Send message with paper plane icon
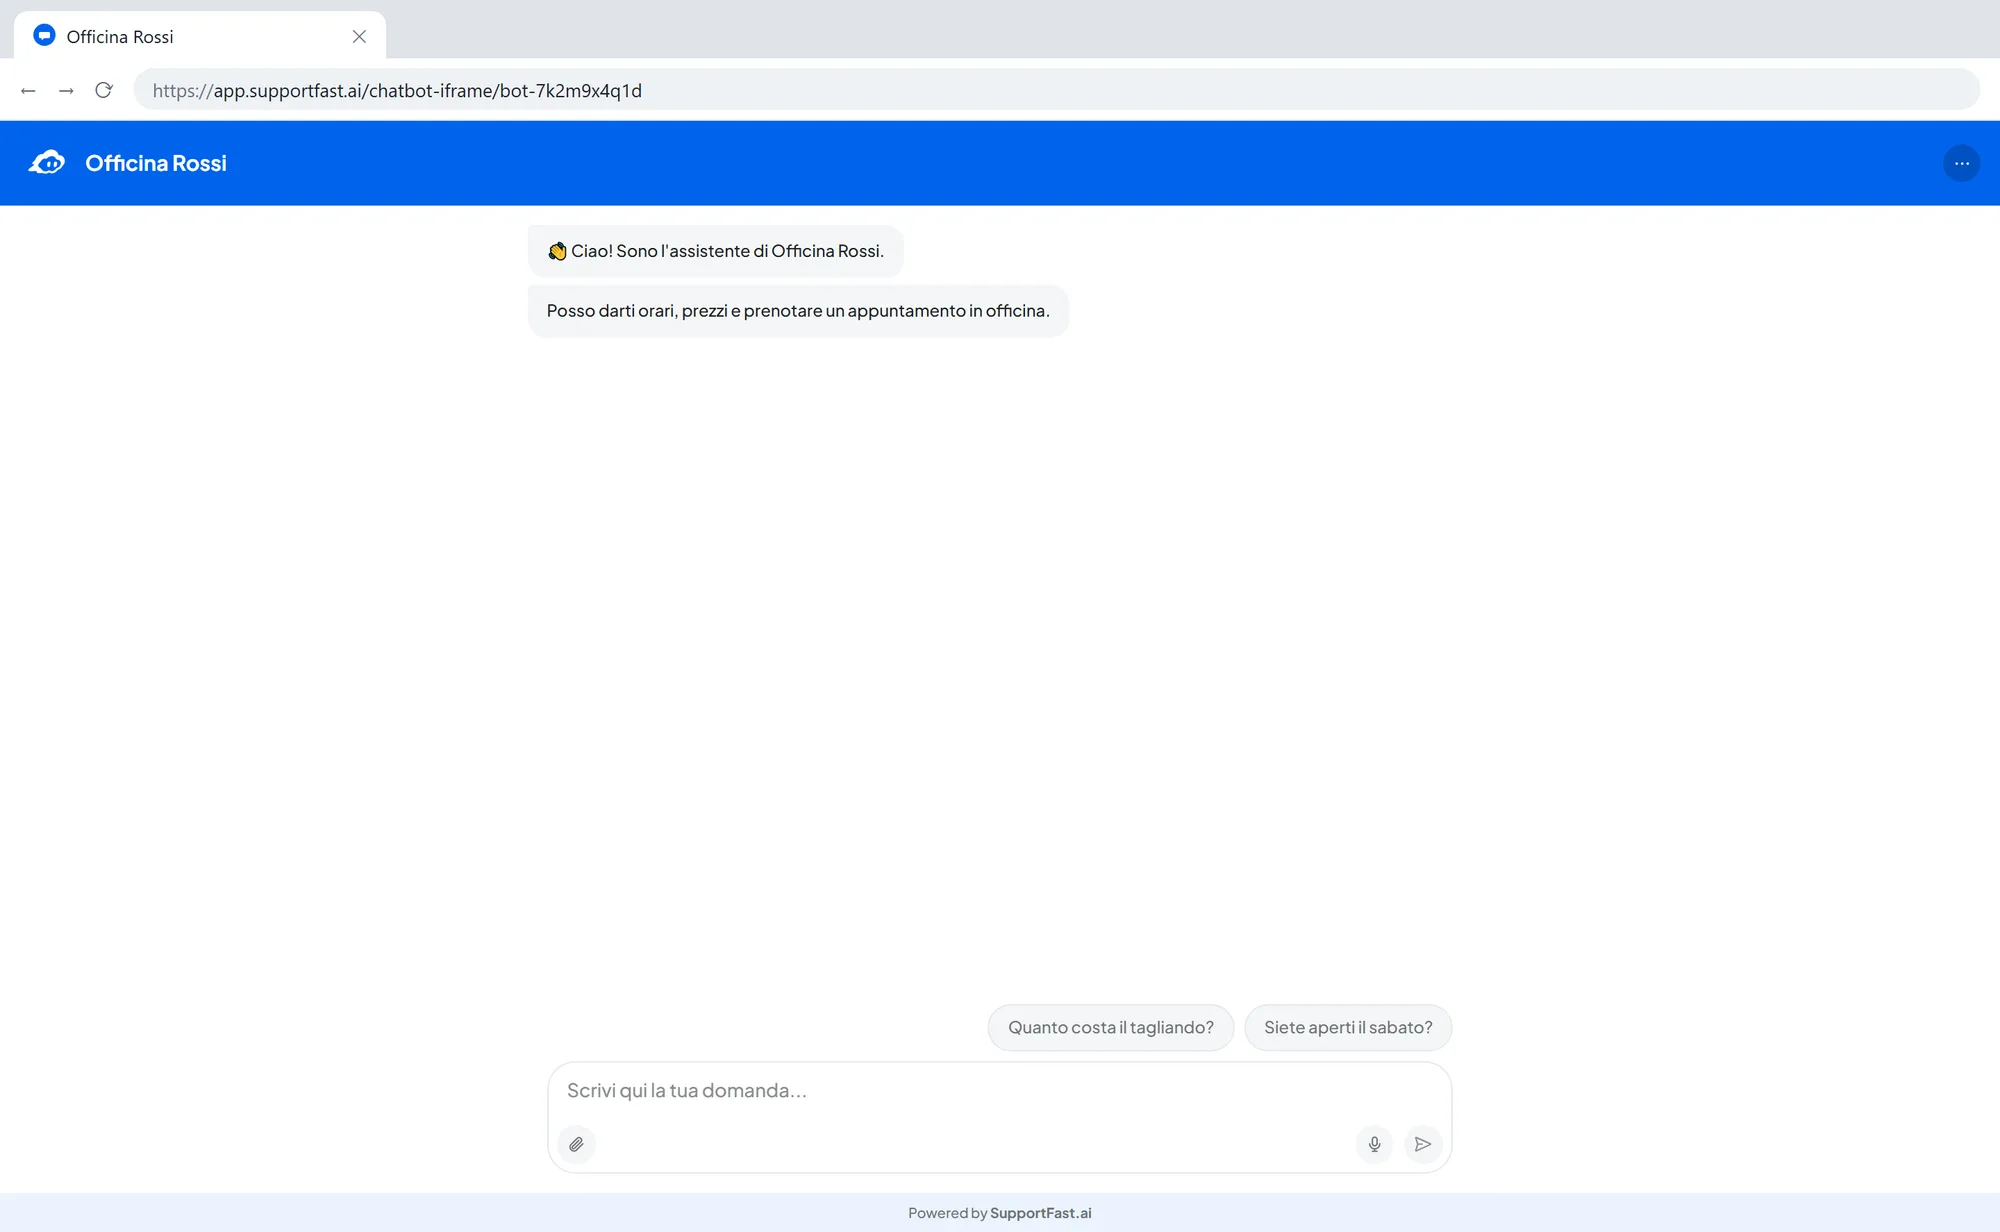The image size is (2000, 1232). pos(1422,1144)
